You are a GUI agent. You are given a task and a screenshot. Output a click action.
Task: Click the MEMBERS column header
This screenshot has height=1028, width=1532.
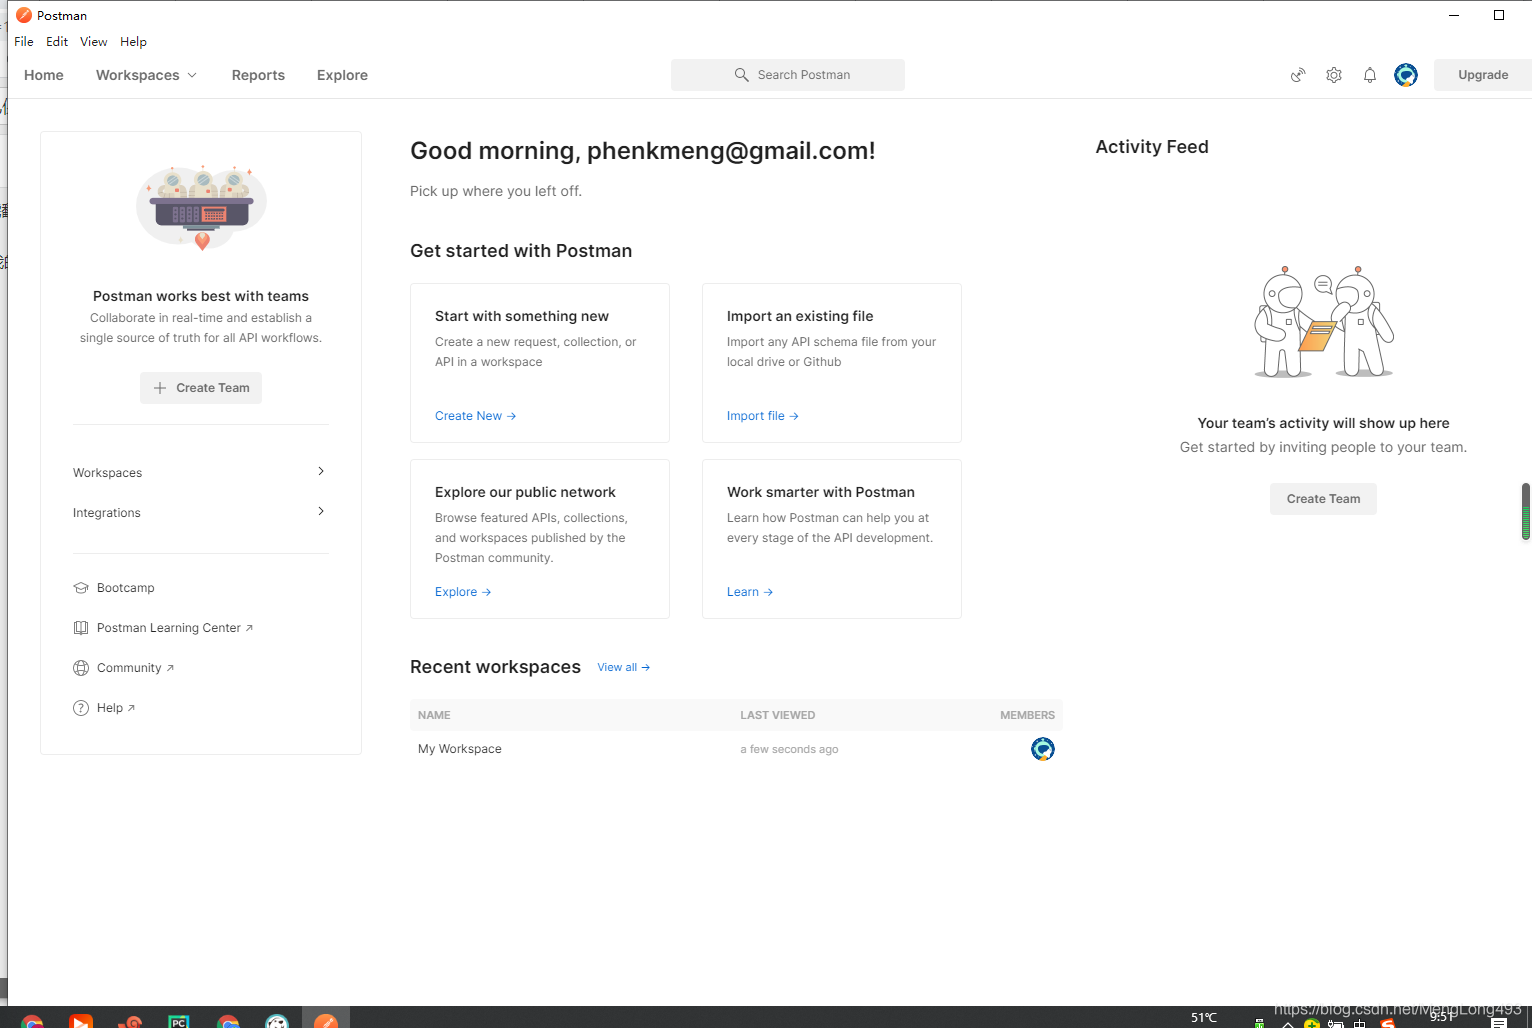point(1027,715)
